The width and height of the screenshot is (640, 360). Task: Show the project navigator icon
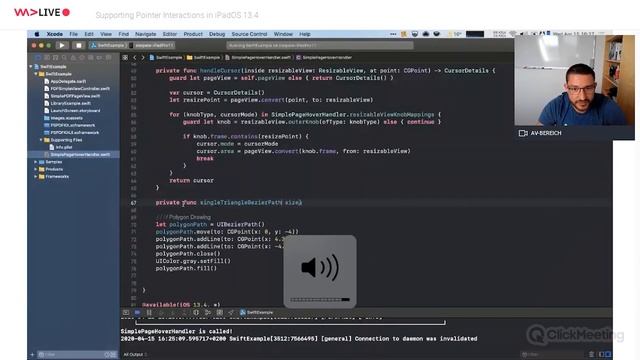pos(38,58)
